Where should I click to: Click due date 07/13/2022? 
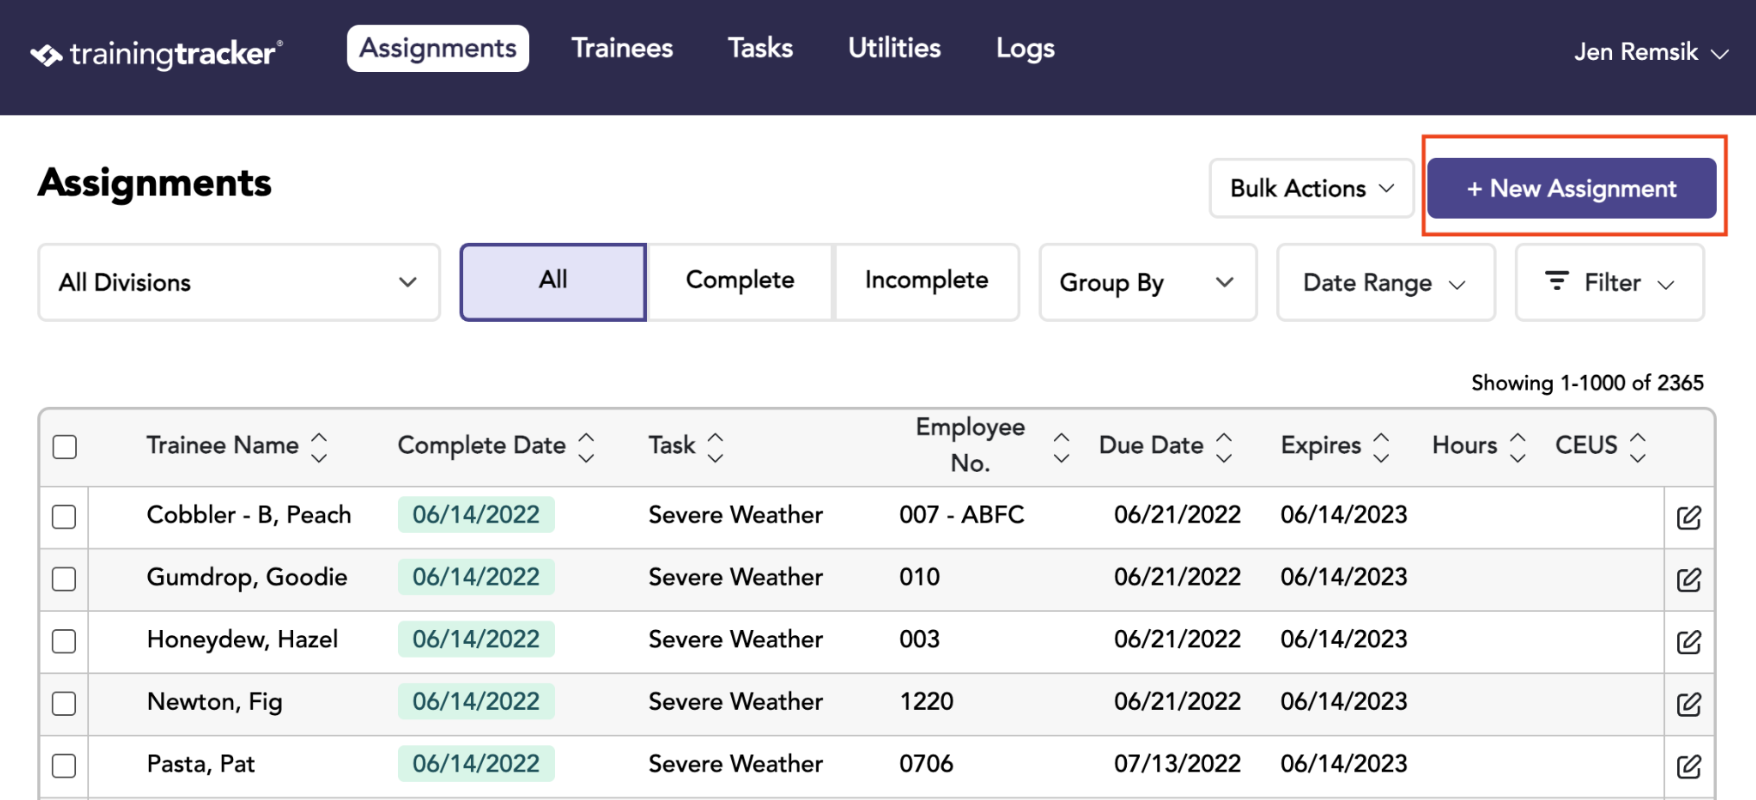click(x=1177, y=764)
